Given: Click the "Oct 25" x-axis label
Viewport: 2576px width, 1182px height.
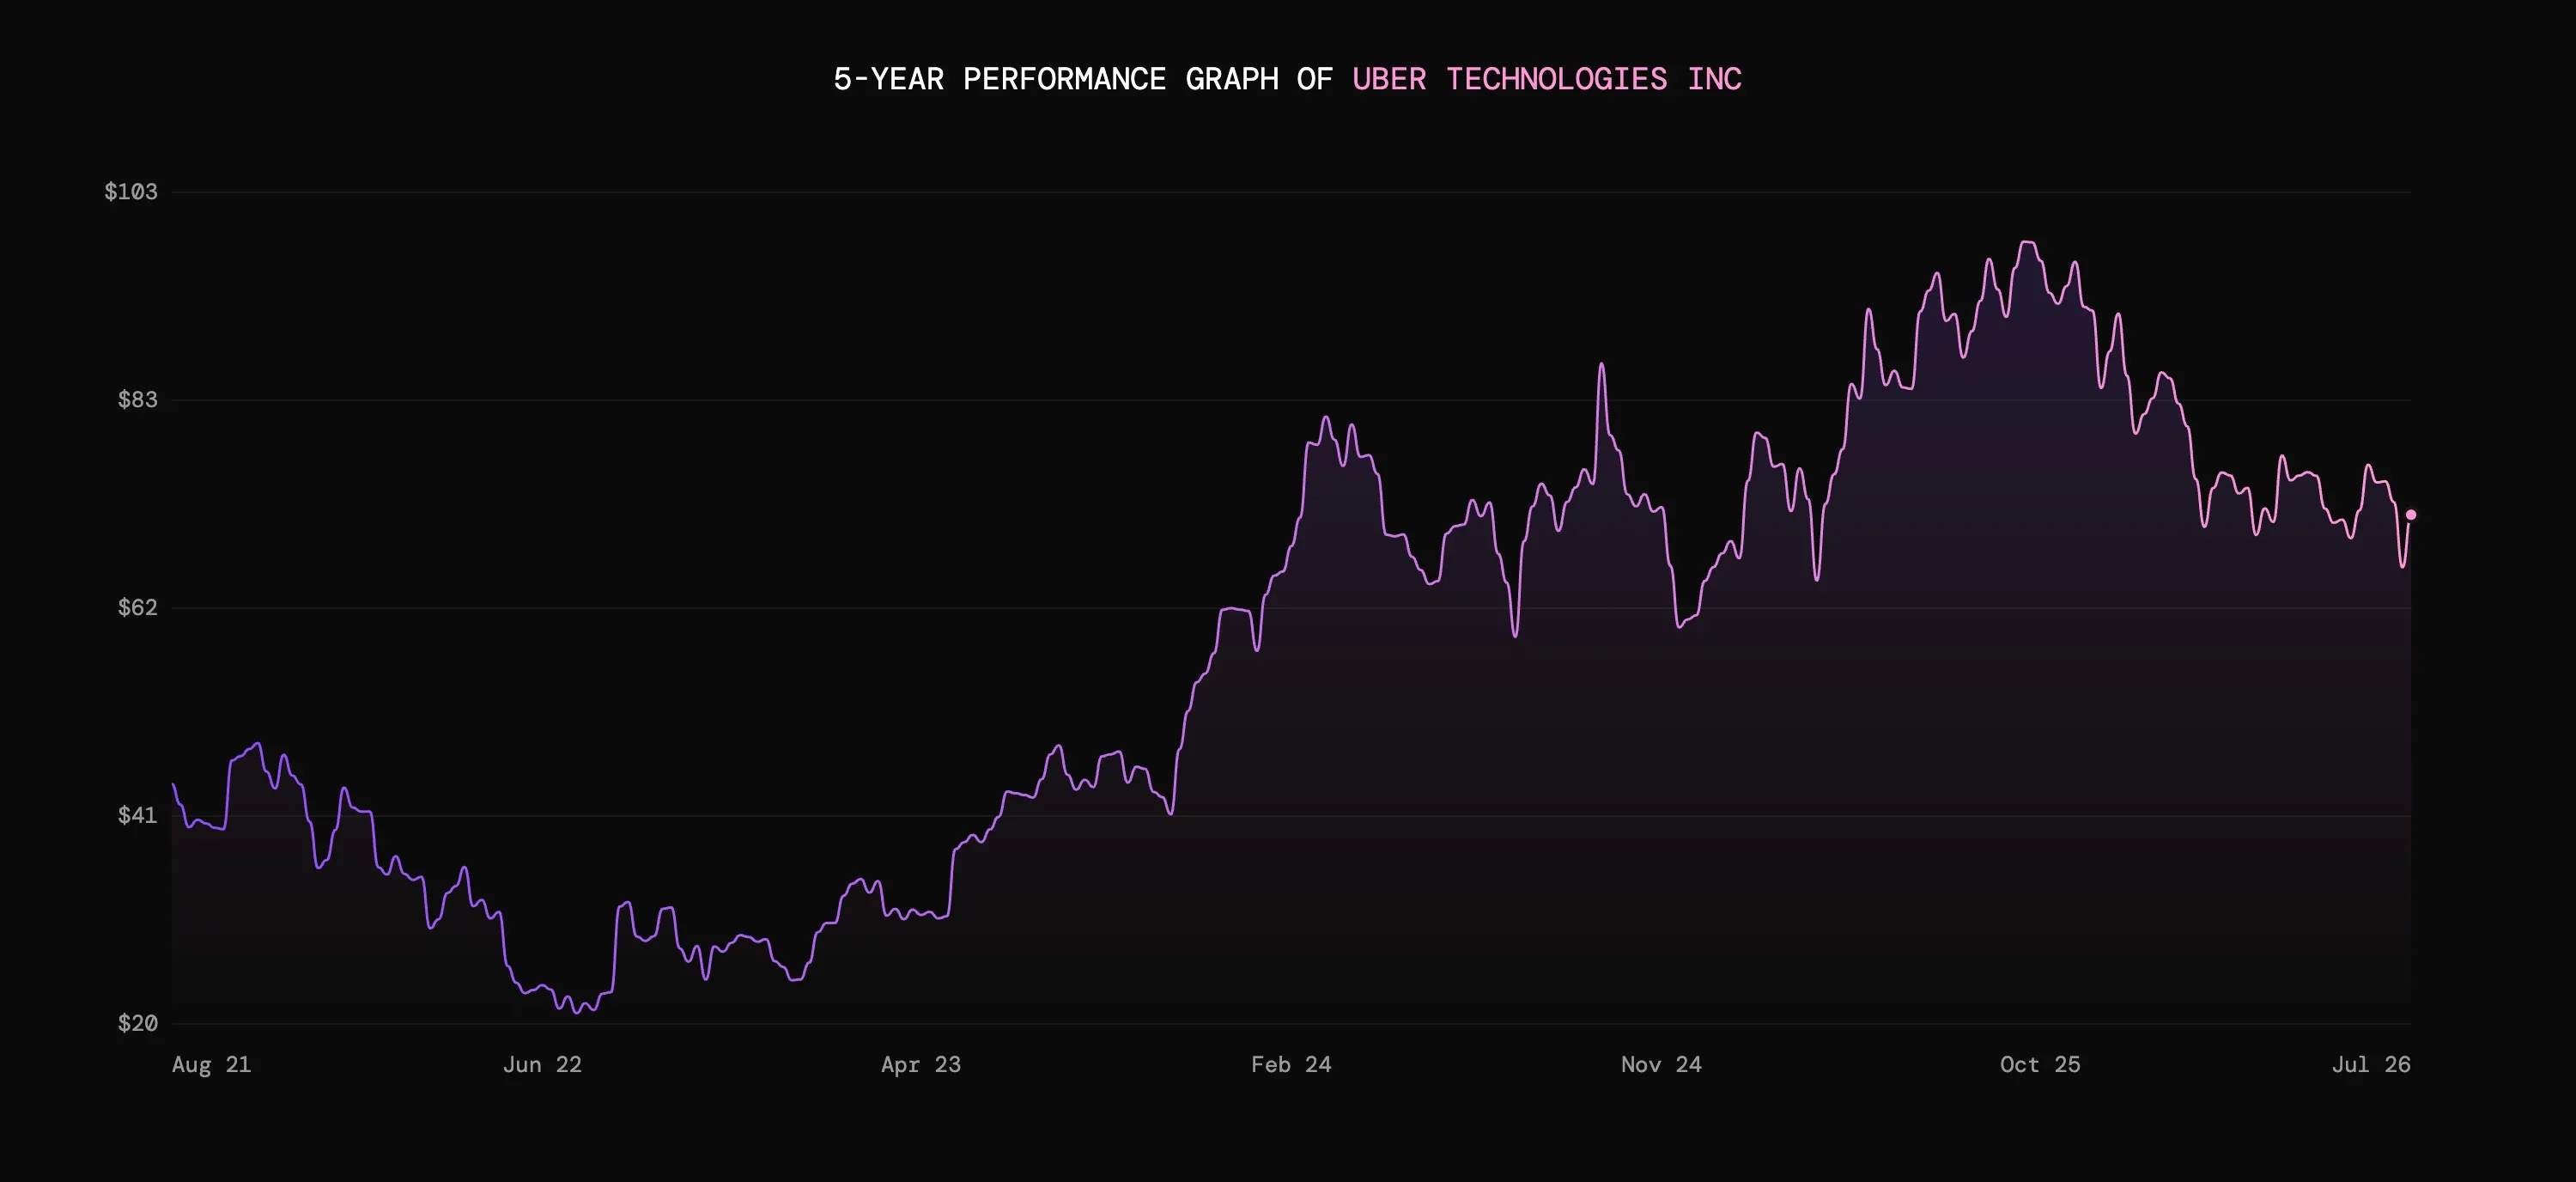Looking at the screenshot, I should [x=2040, y=1064].
